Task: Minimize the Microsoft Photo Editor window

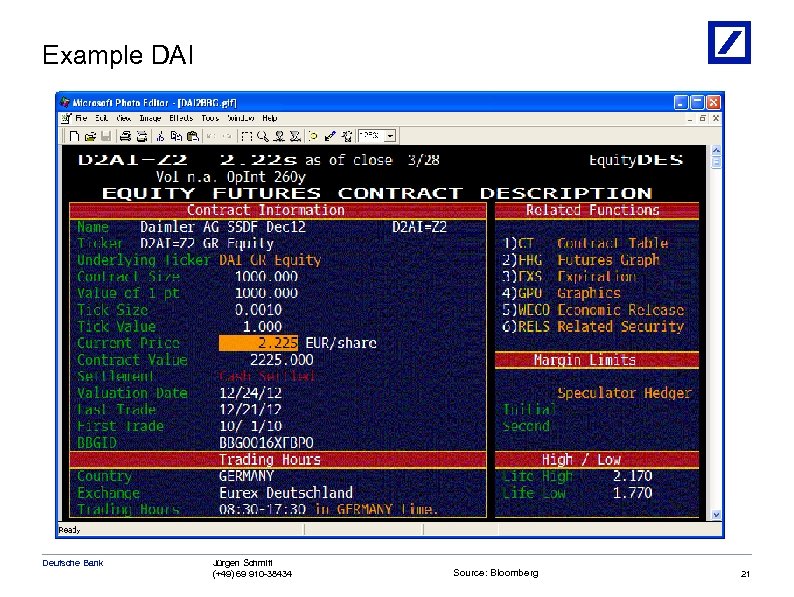Action: tap(681, 103)
